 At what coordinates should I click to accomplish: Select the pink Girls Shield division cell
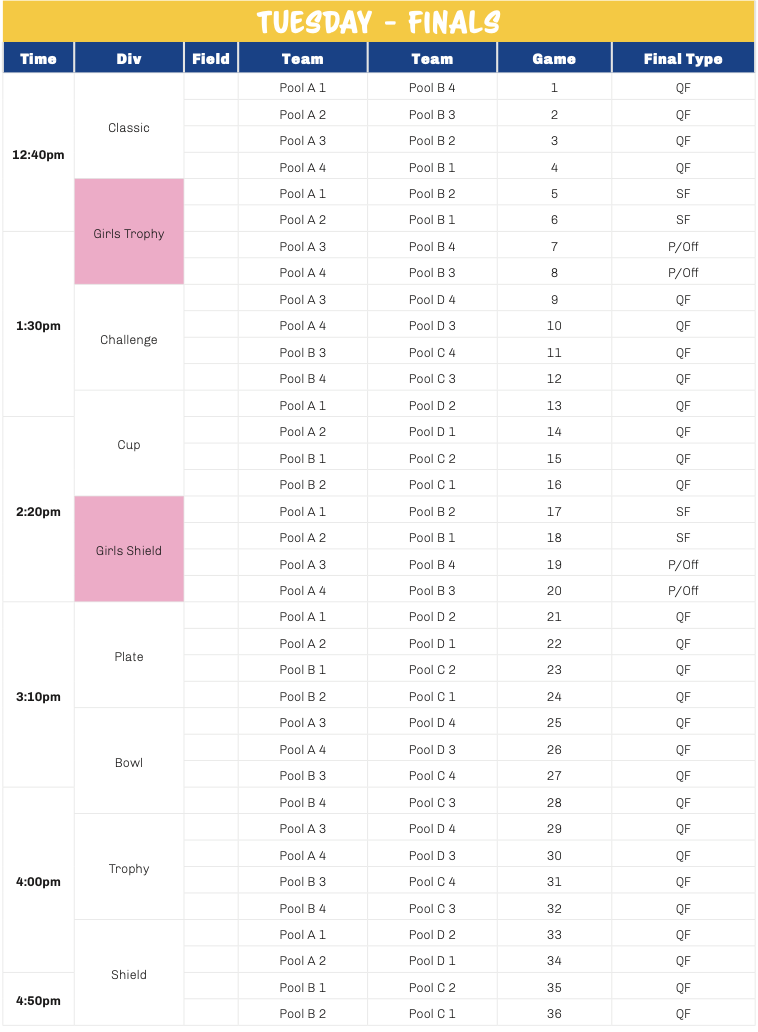point(129,549)
